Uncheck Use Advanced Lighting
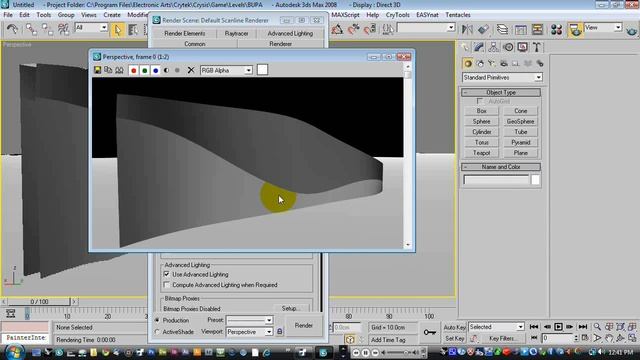The image size is (640, 360). (167, 274)
